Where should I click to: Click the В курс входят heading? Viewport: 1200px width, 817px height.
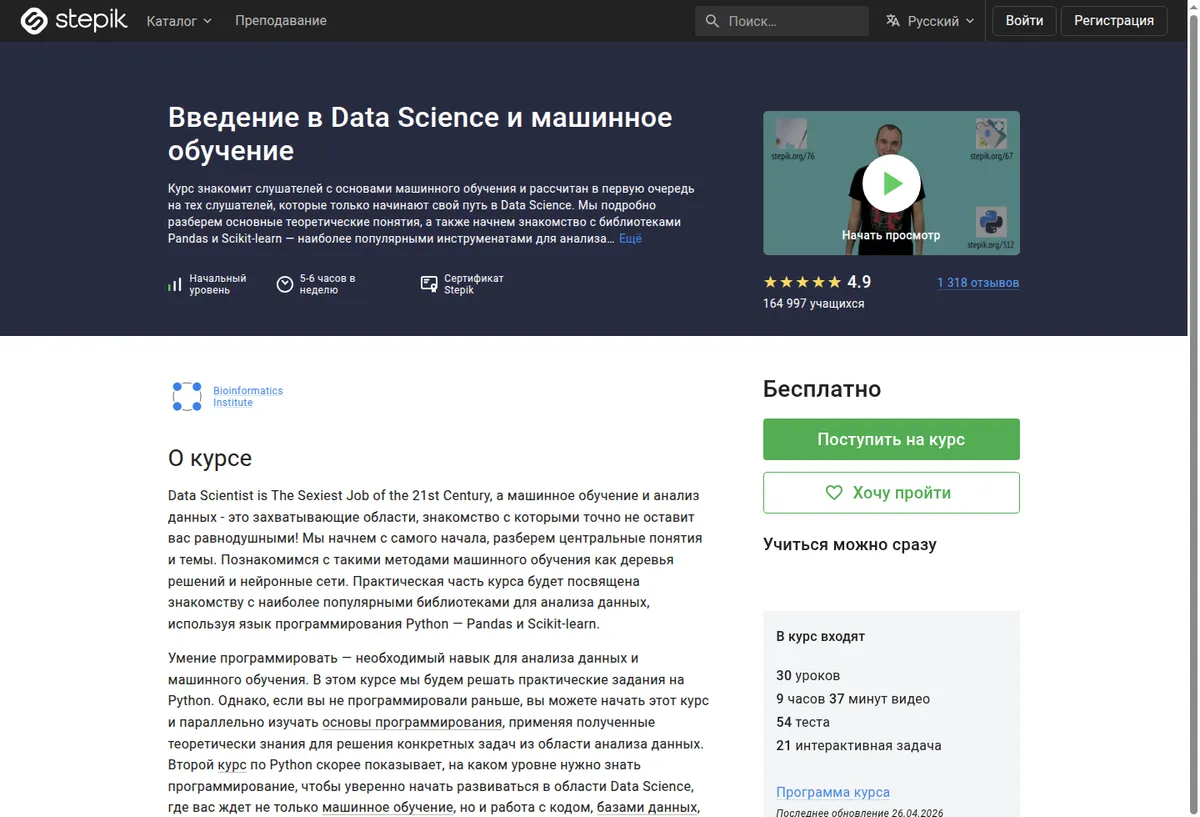(x=821, y=636)
